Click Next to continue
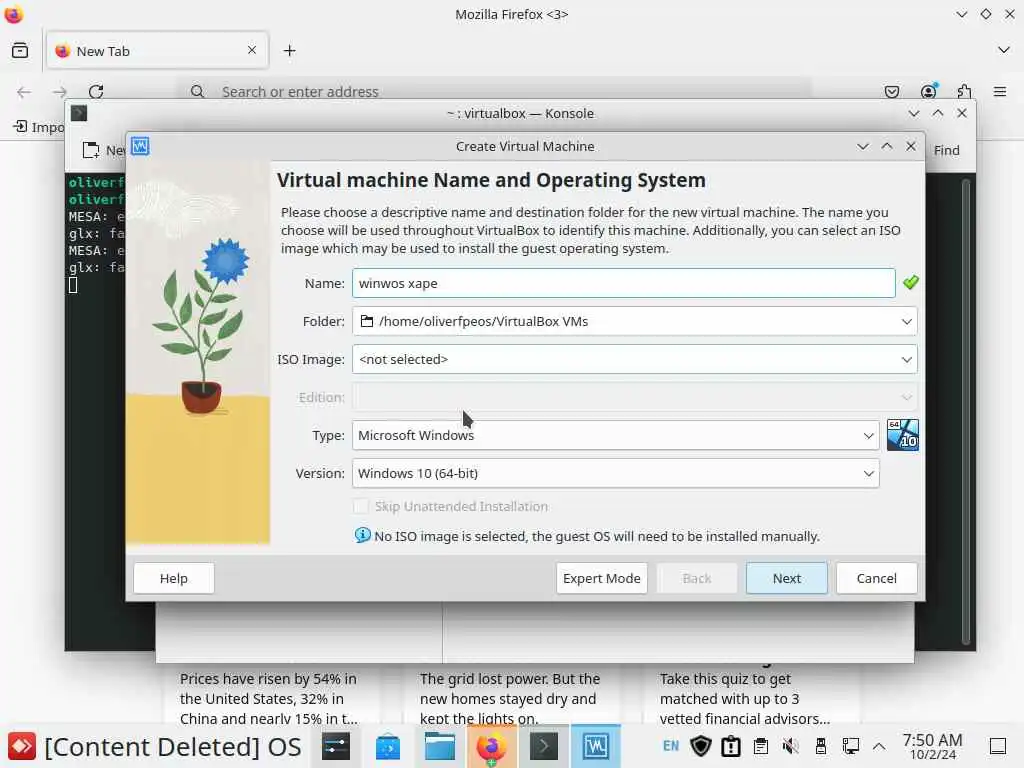The height and width of the screenshot is (768, 1024). click(786, 578)
